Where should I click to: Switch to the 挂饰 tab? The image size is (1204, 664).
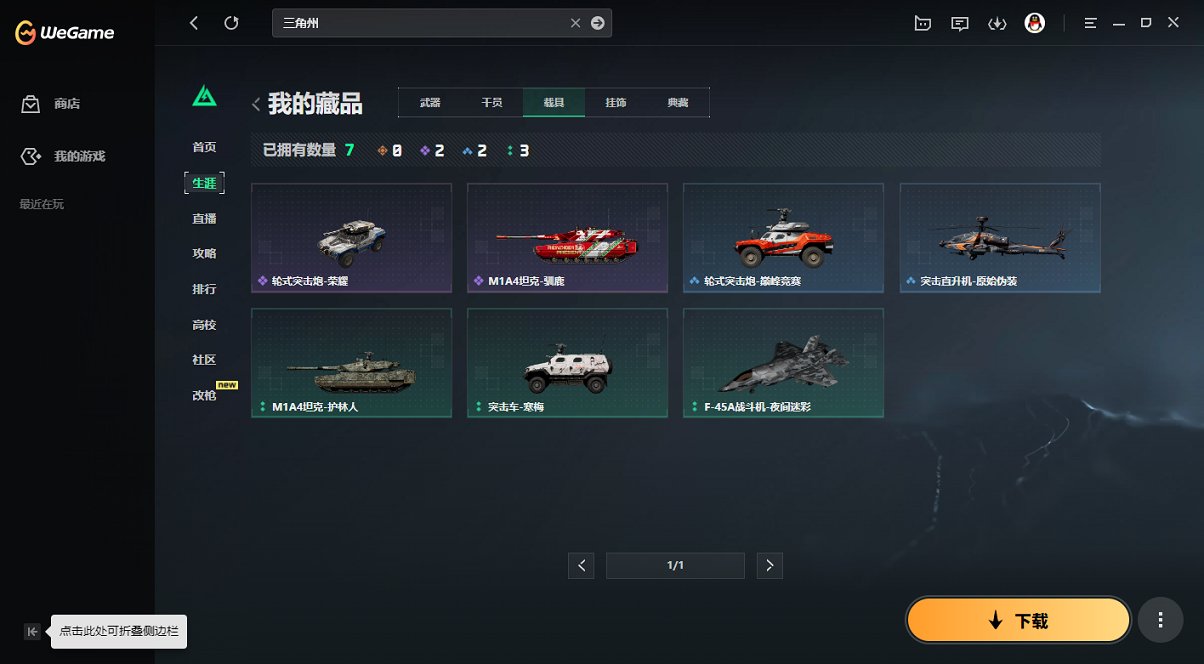pyautogui.click(x=616, y=102)
